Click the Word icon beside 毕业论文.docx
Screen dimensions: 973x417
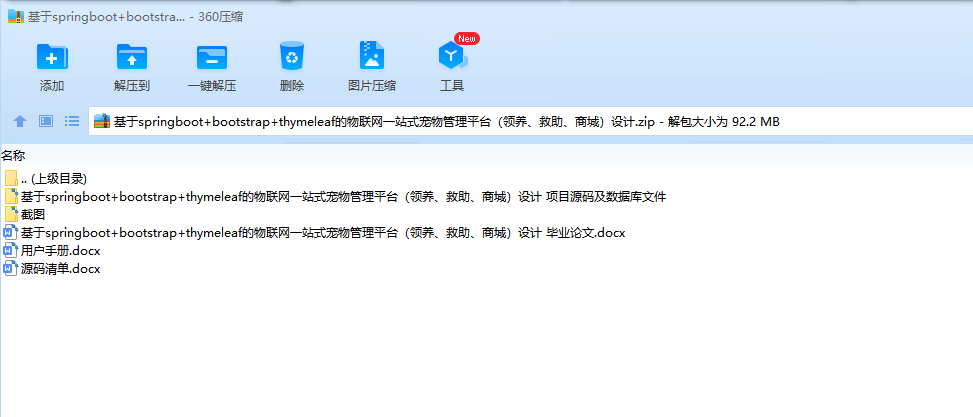[x=11, y=233]
